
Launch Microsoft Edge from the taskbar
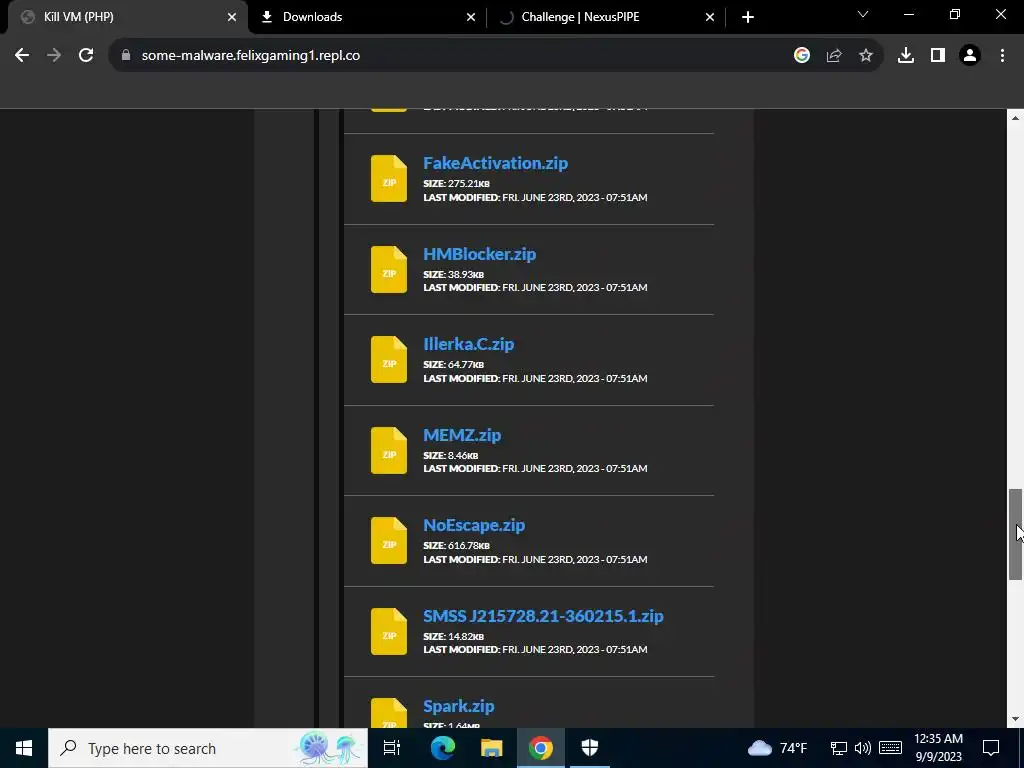point(442,748)
